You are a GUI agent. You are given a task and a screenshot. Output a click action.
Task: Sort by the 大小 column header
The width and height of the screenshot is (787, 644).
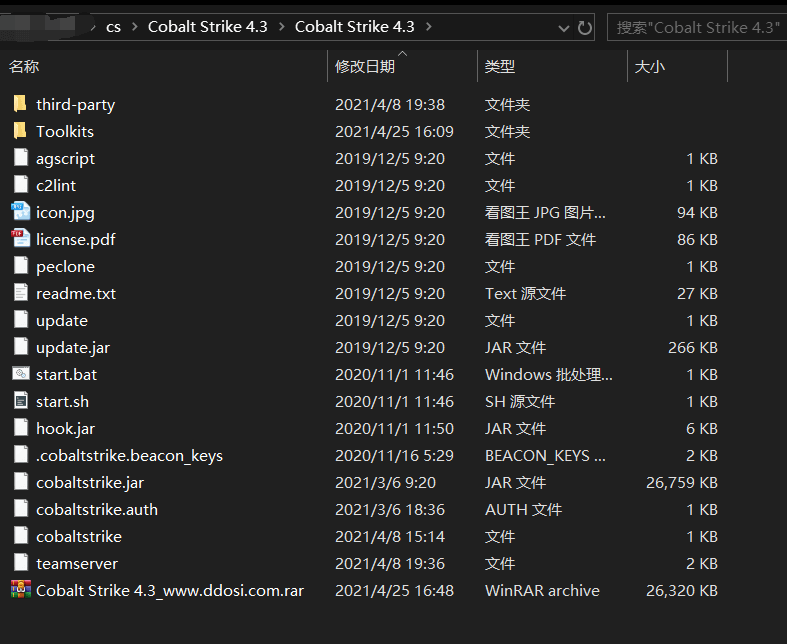pyautogui.click(x=649, y=66)
